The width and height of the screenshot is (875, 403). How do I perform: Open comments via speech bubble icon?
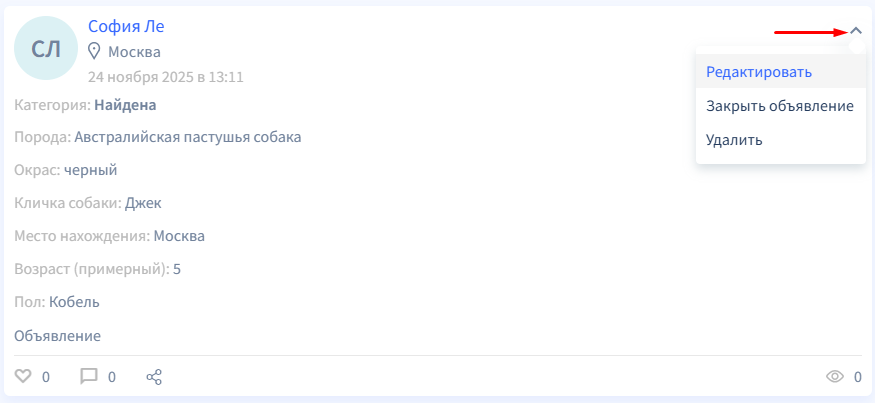pos(89,377)
